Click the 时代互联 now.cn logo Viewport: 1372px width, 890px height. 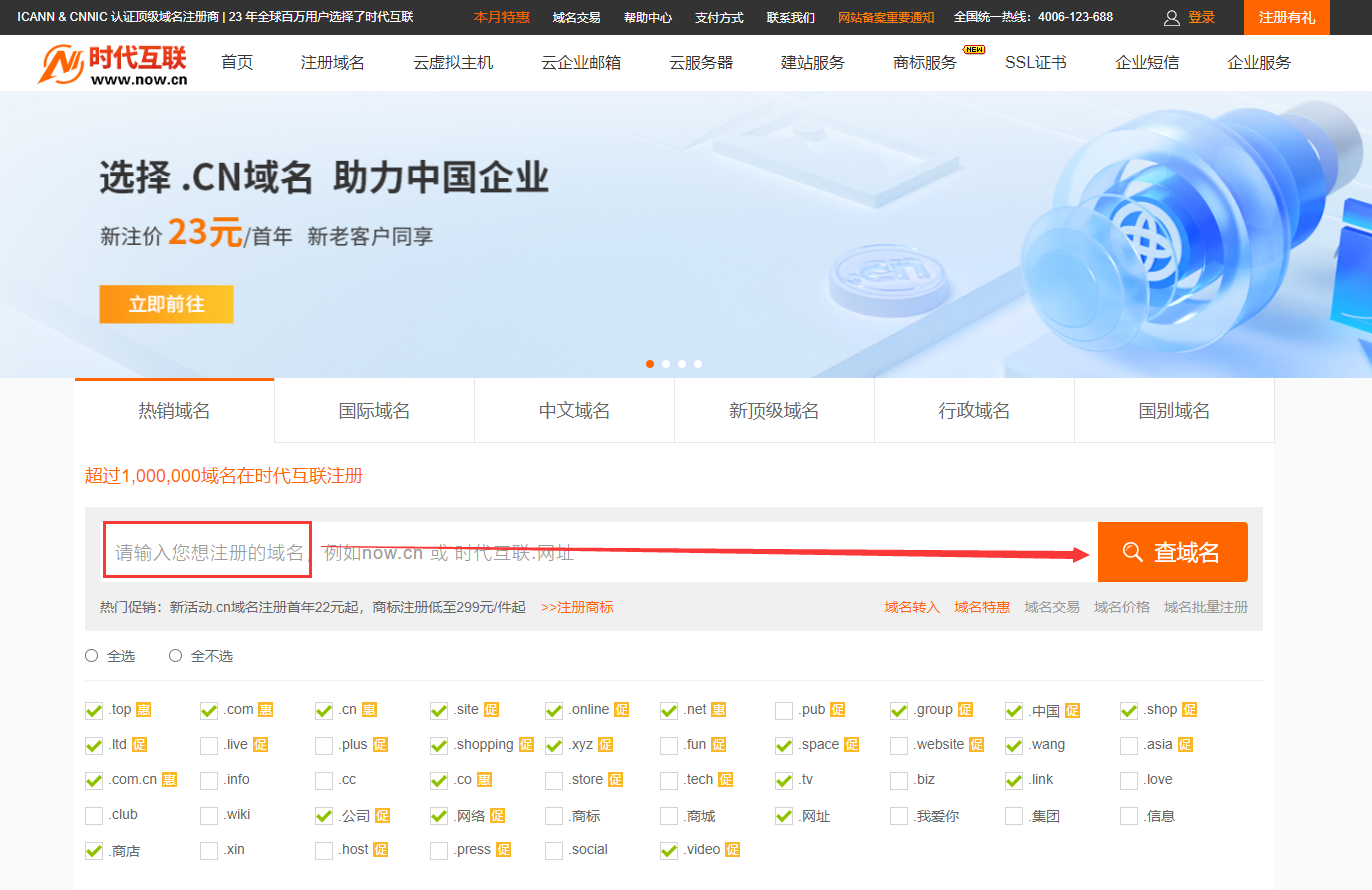[113, 63]
